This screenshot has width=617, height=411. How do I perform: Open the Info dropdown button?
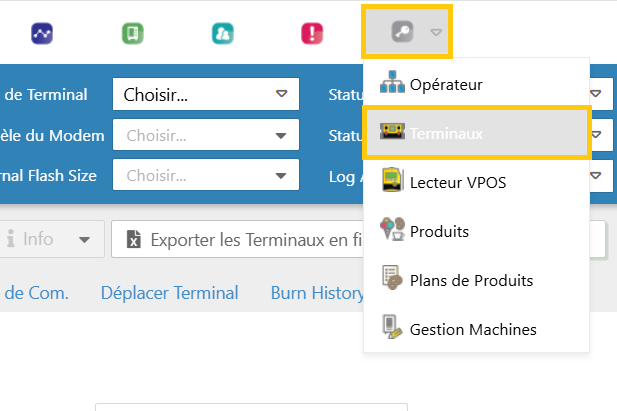51,239
